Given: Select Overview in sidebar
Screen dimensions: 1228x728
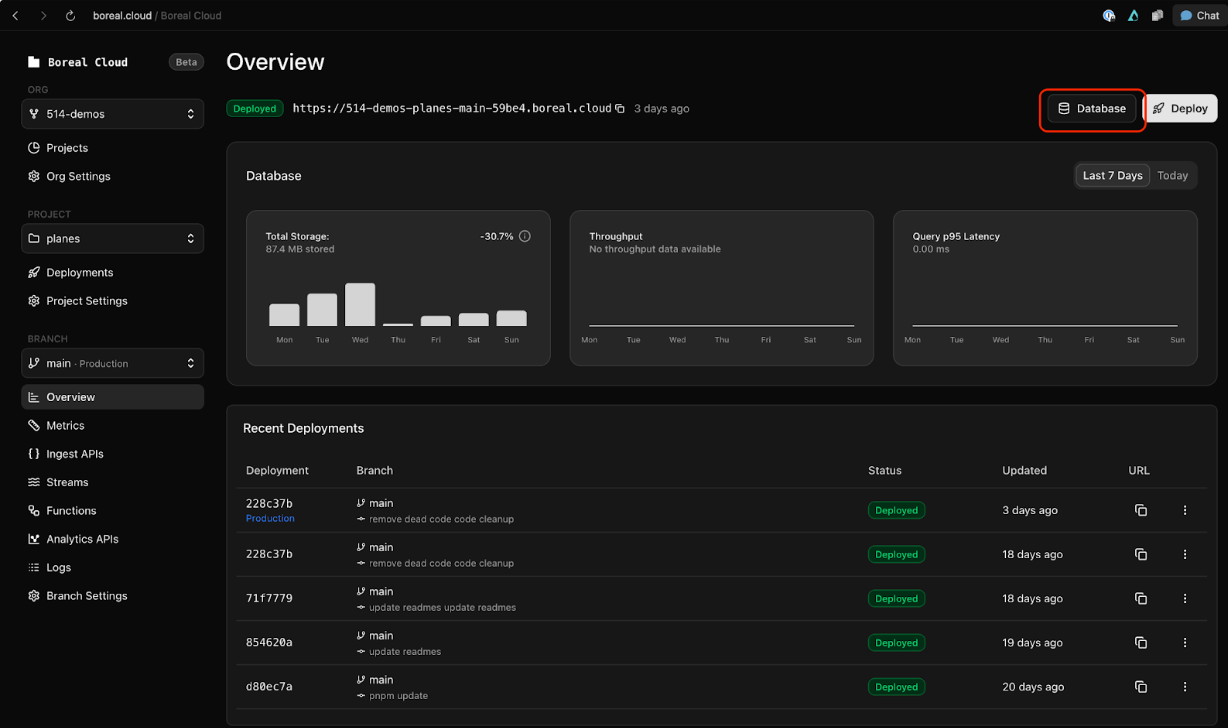Looking at the screenshot, I should coord(112,397).
